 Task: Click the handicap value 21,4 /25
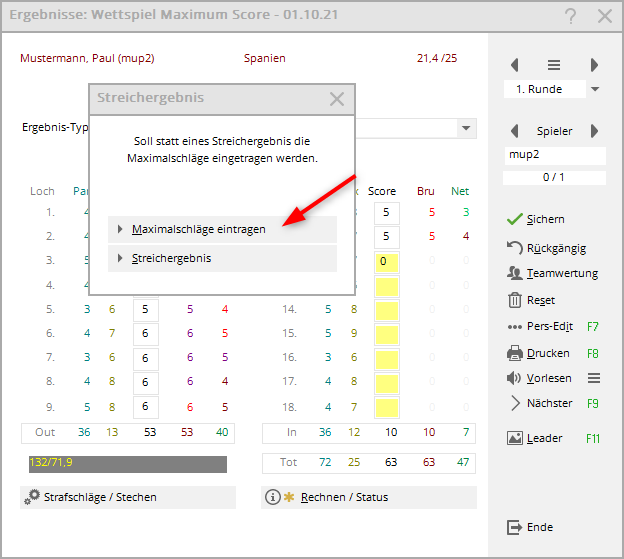437,58
